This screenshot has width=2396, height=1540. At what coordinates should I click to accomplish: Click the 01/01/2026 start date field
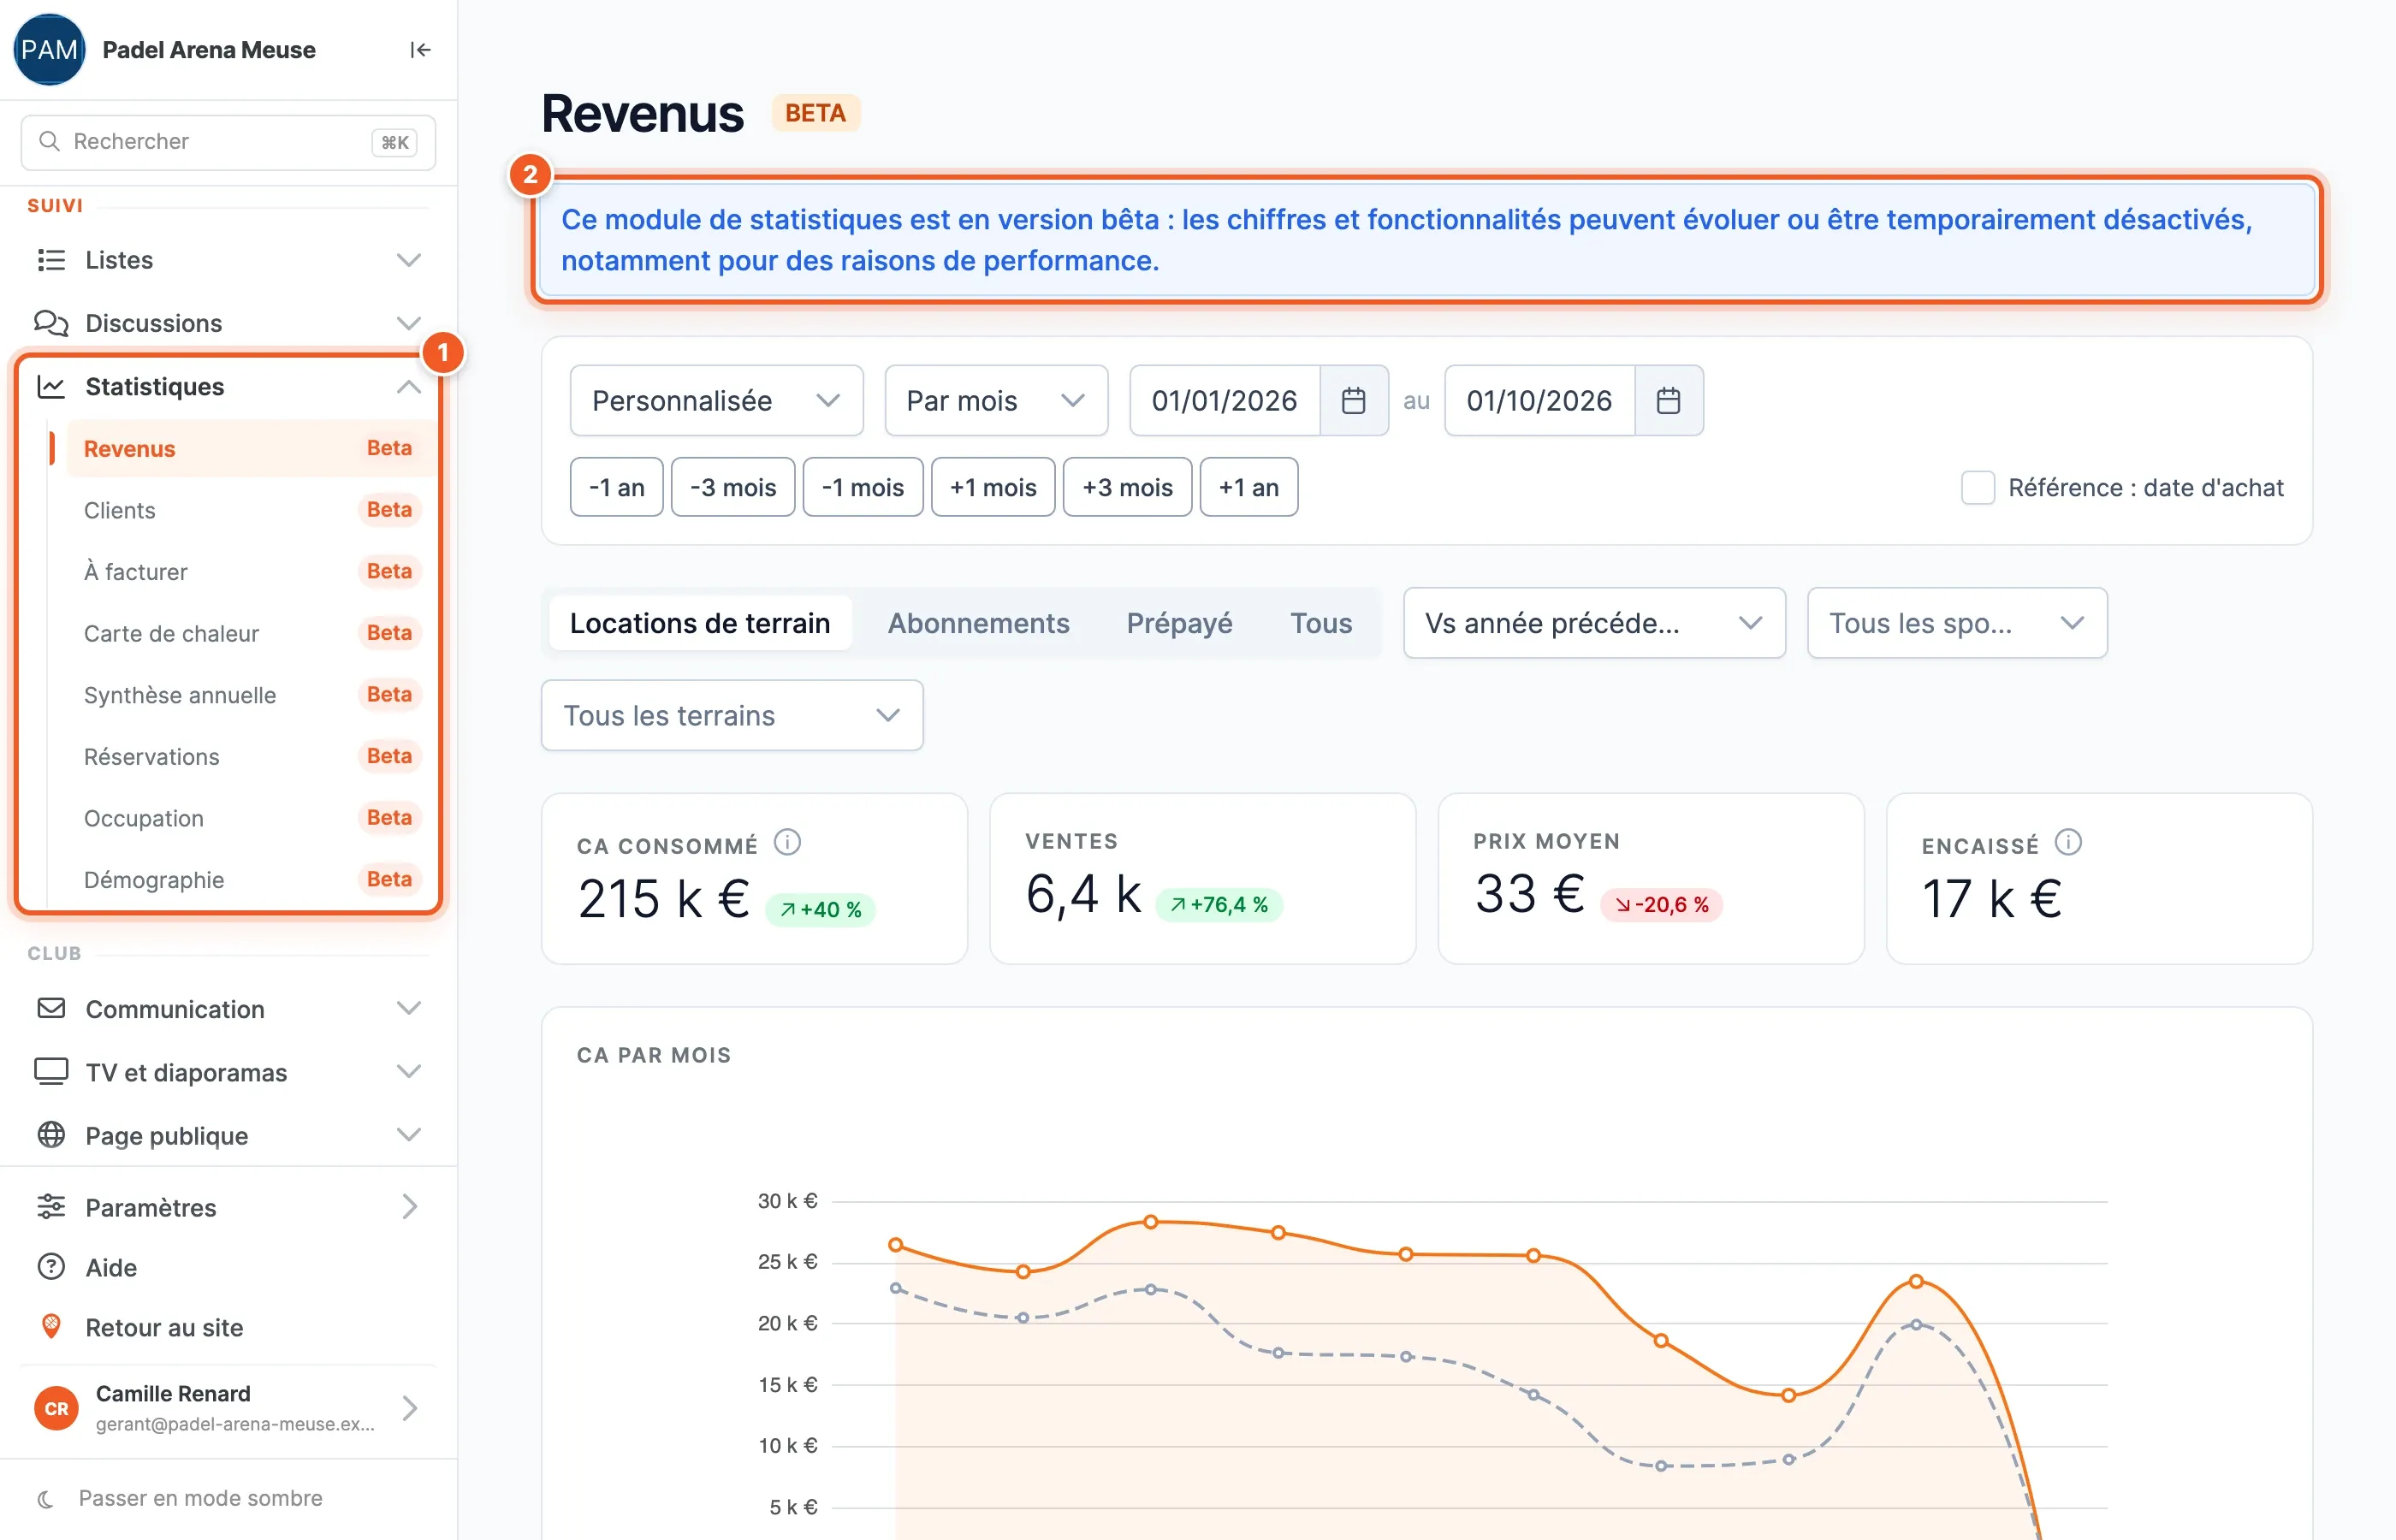coord(1224,401)
